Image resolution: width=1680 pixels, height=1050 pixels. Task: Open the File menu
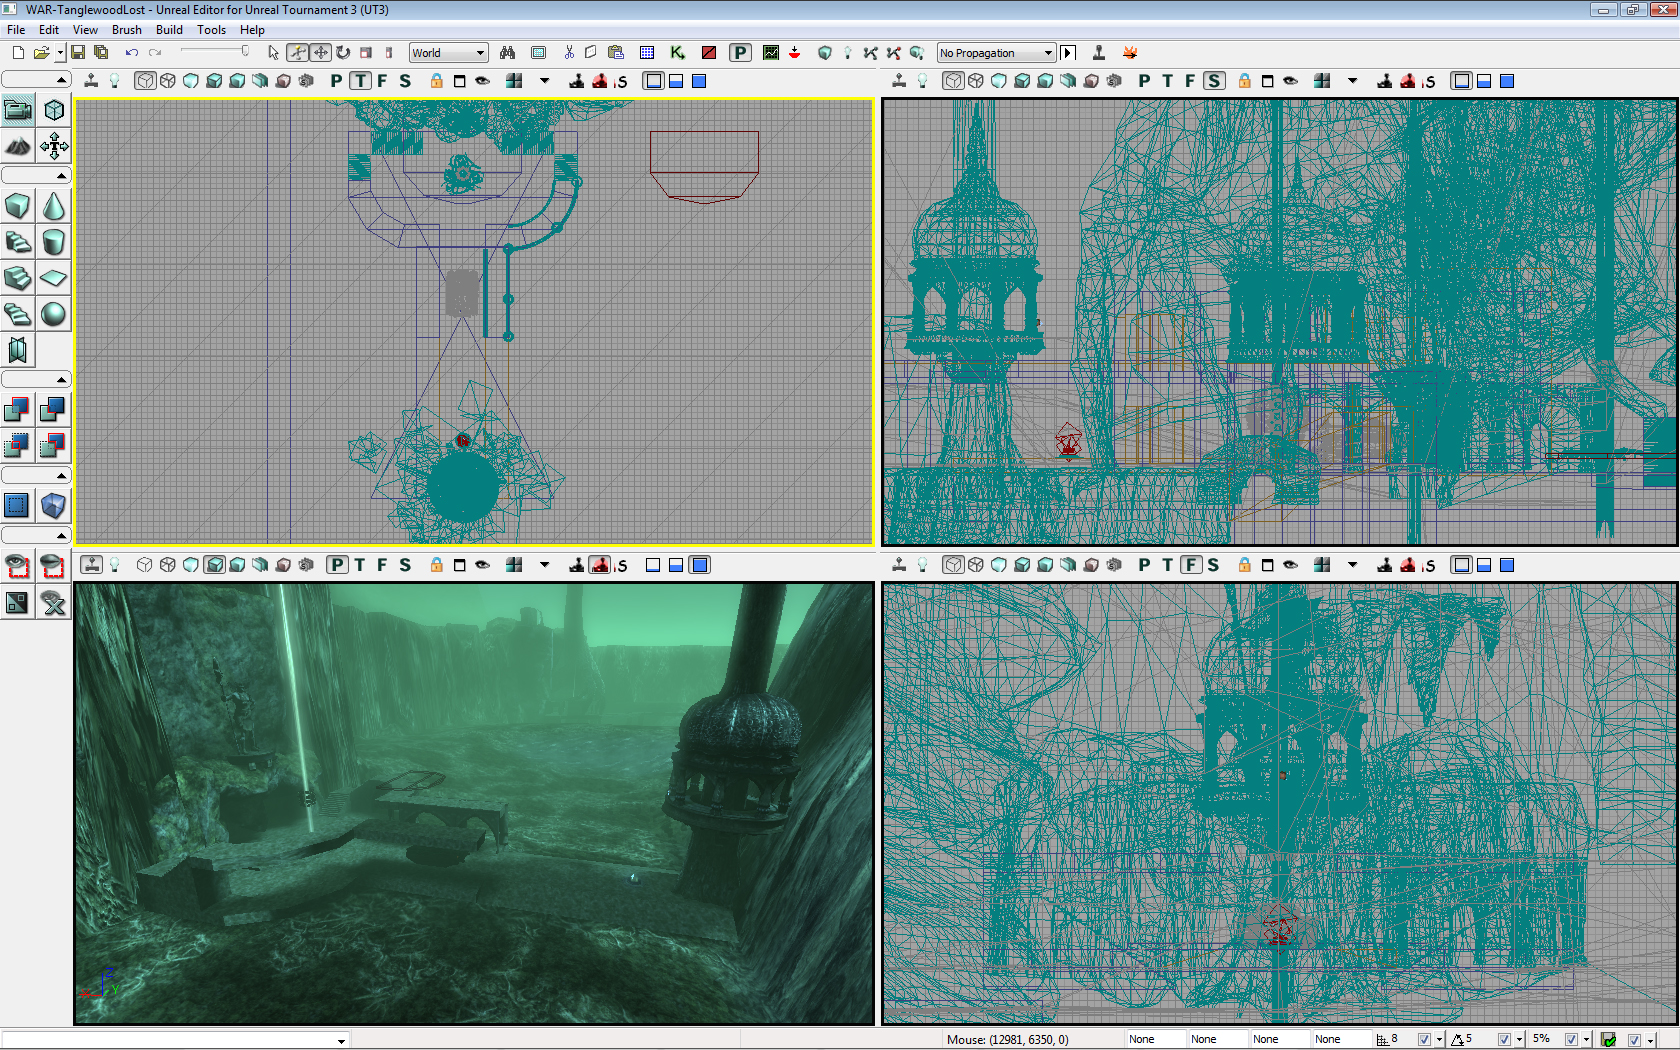click(16, 30)
